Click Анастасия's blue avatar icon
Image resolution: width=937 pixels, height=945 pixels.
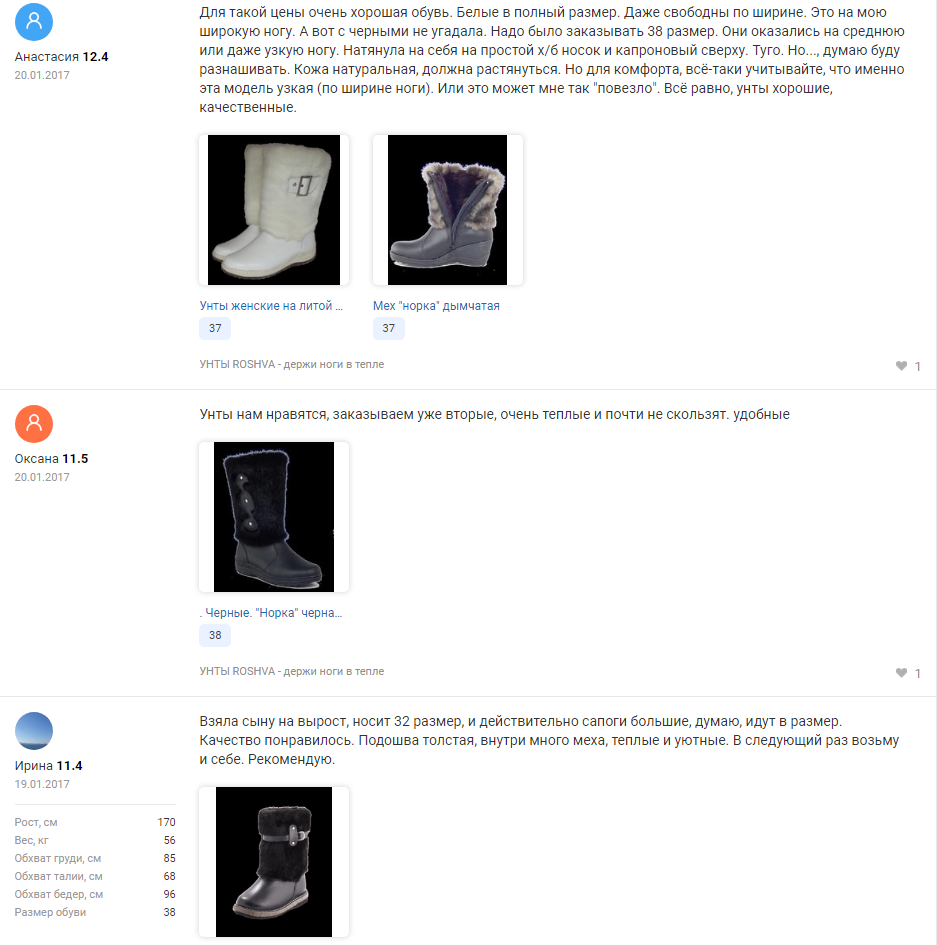coord(34,22)
